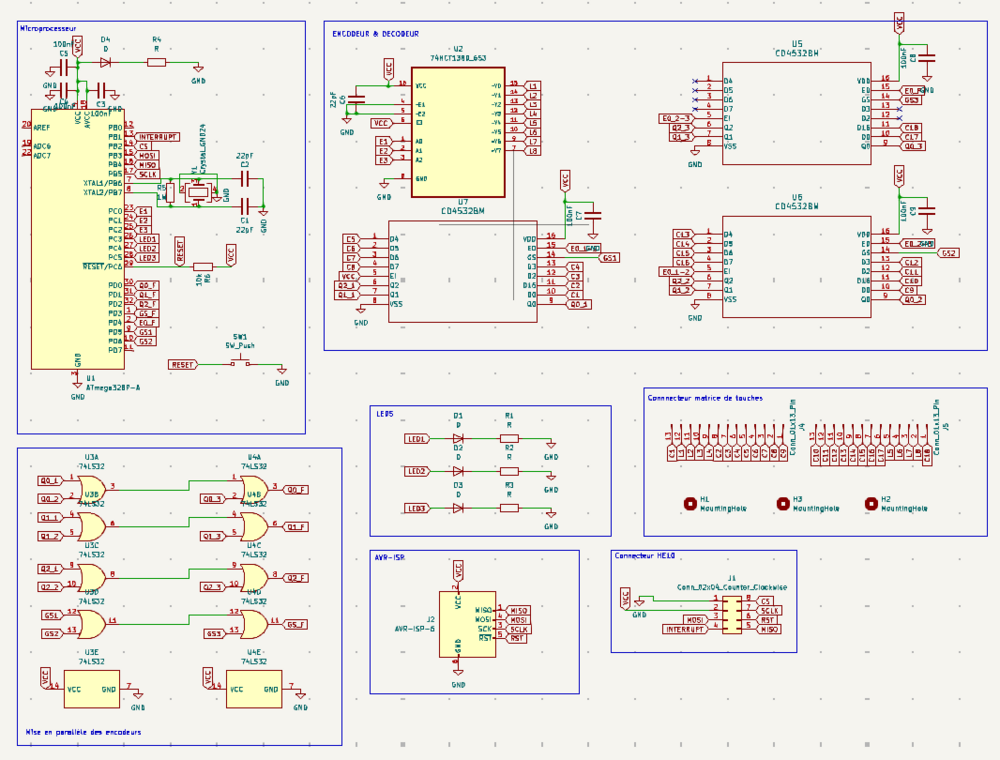The width and height of the screenshot is (1000, 760).
Task: Click the LED3 label in LEDS block
Action: point(417,508)
